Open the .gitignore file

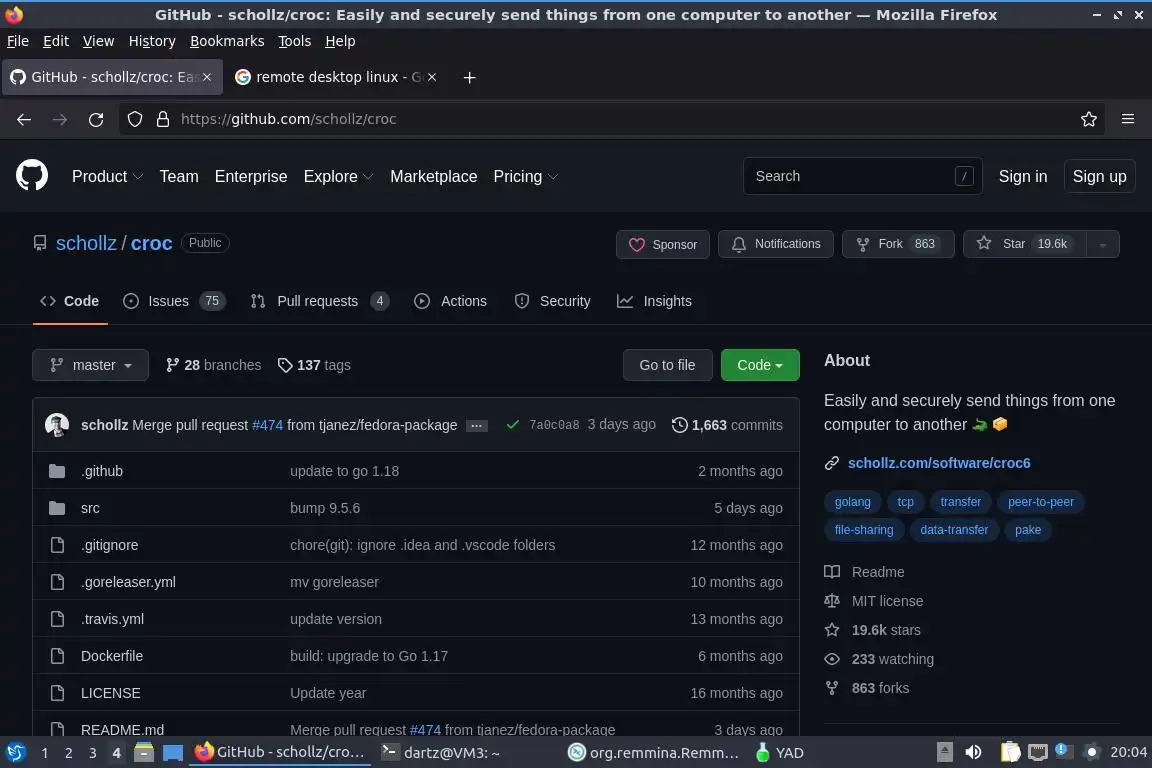point(109,545)
